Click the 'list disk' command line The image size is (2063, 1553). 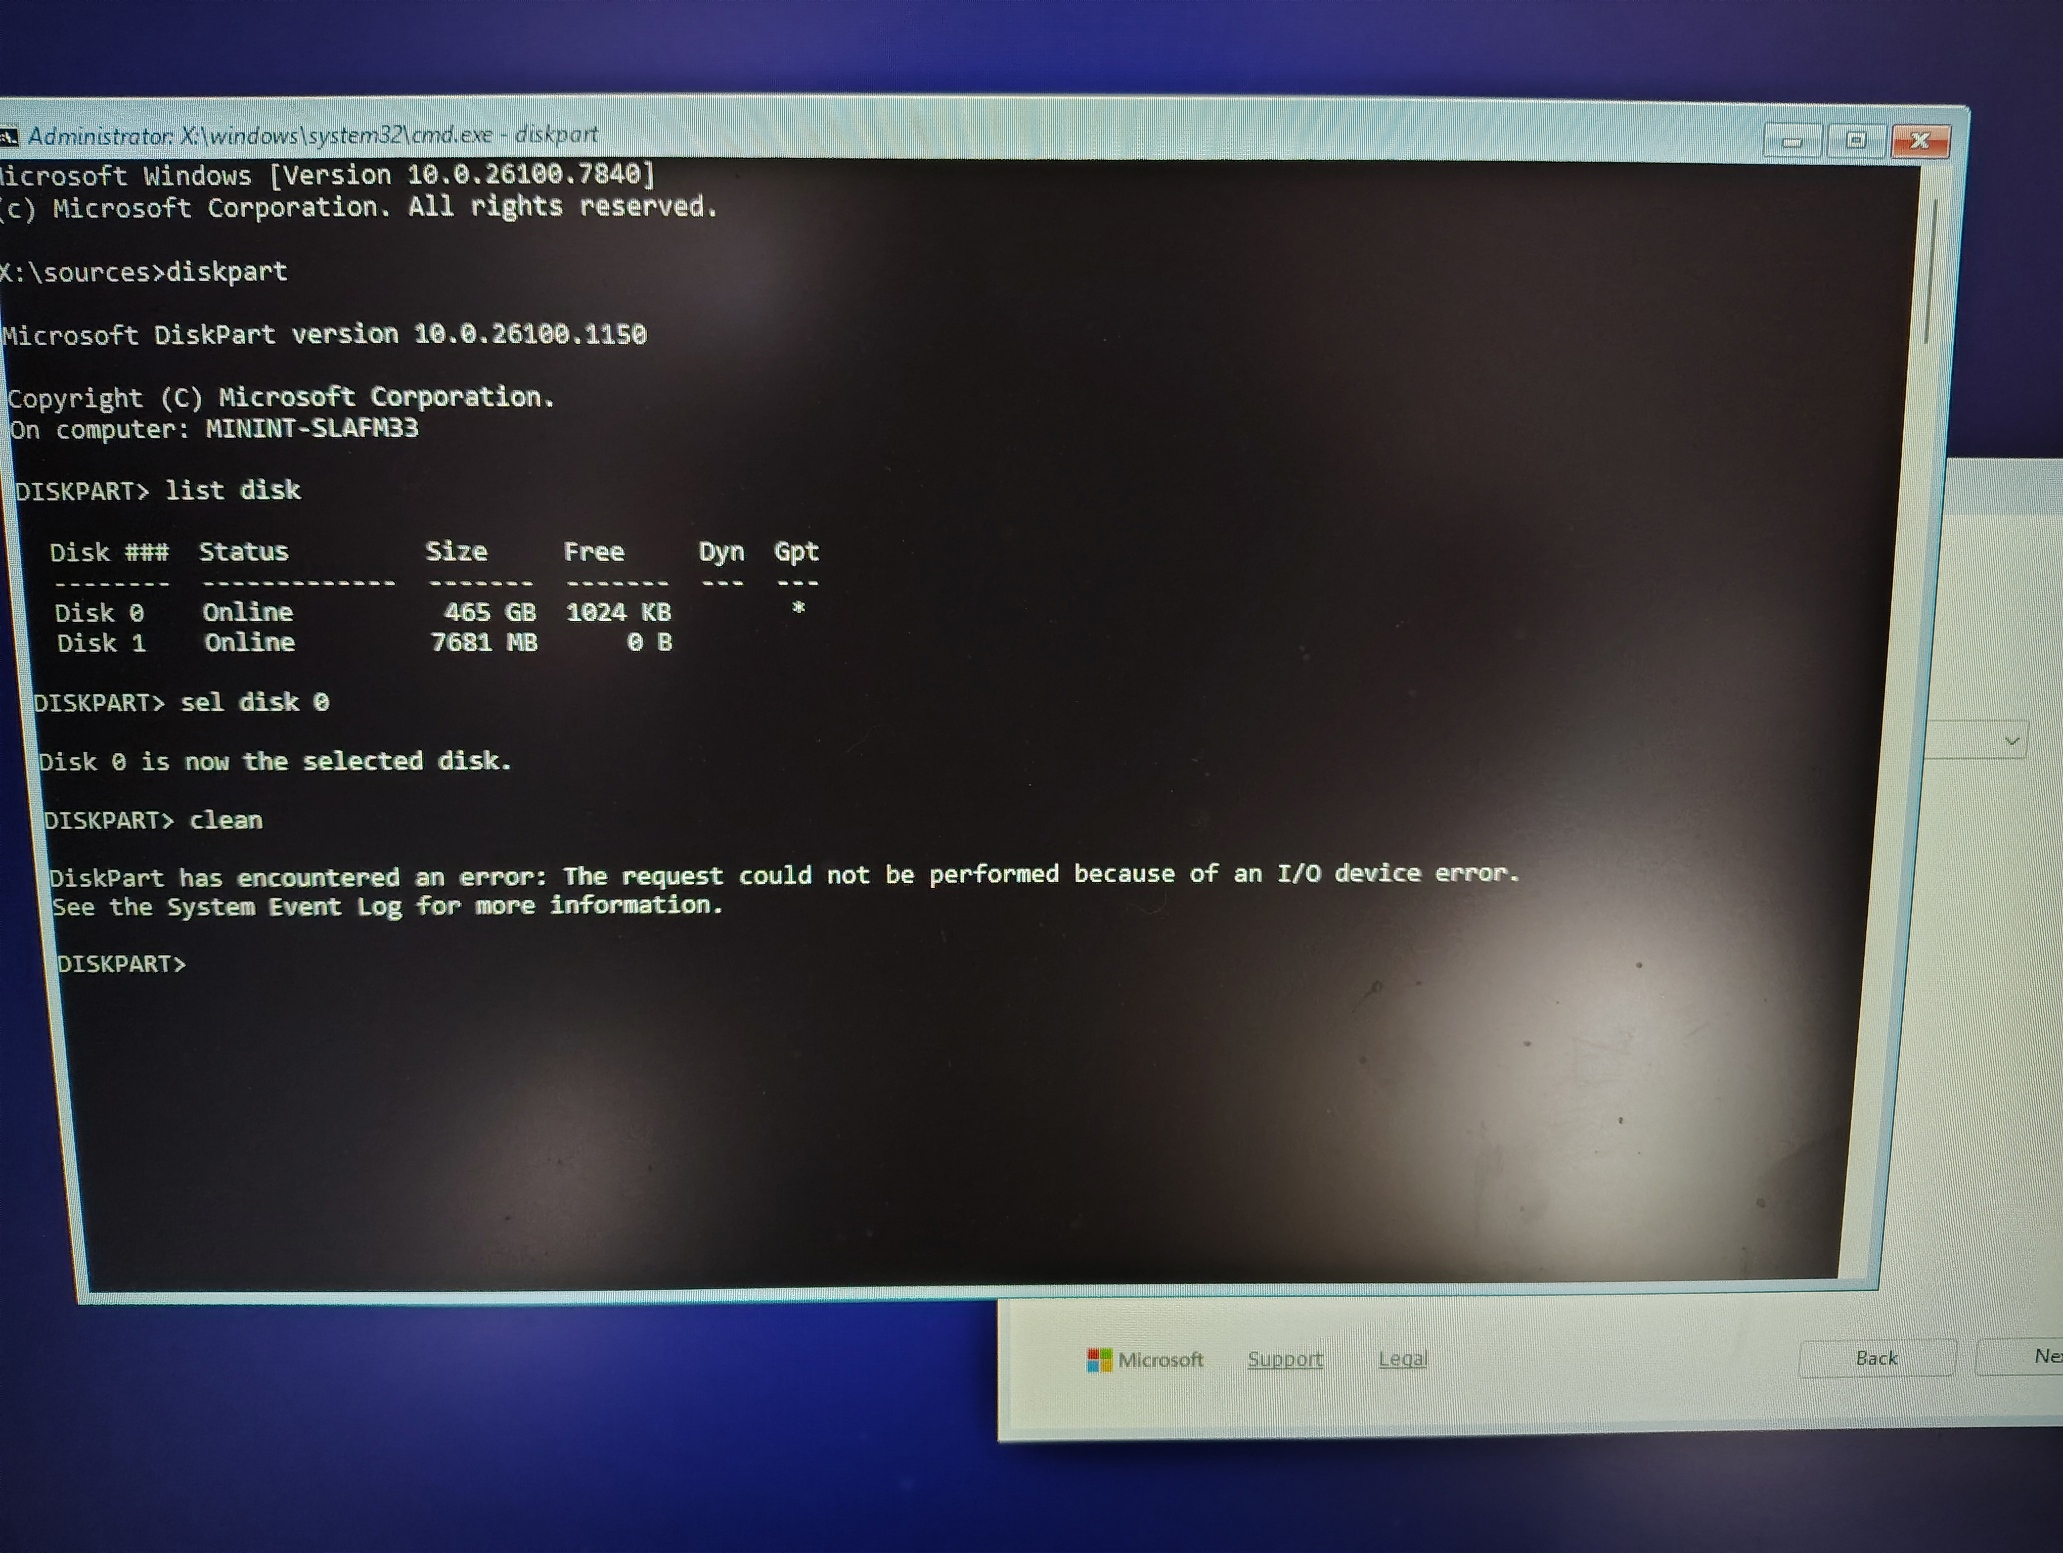point(158,490)
